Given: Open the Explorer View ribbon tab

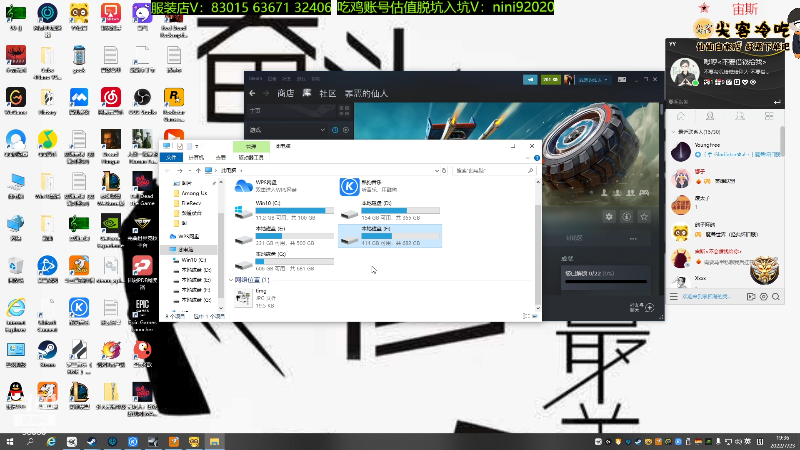Looking at the screenshot, I should point(220,158).
